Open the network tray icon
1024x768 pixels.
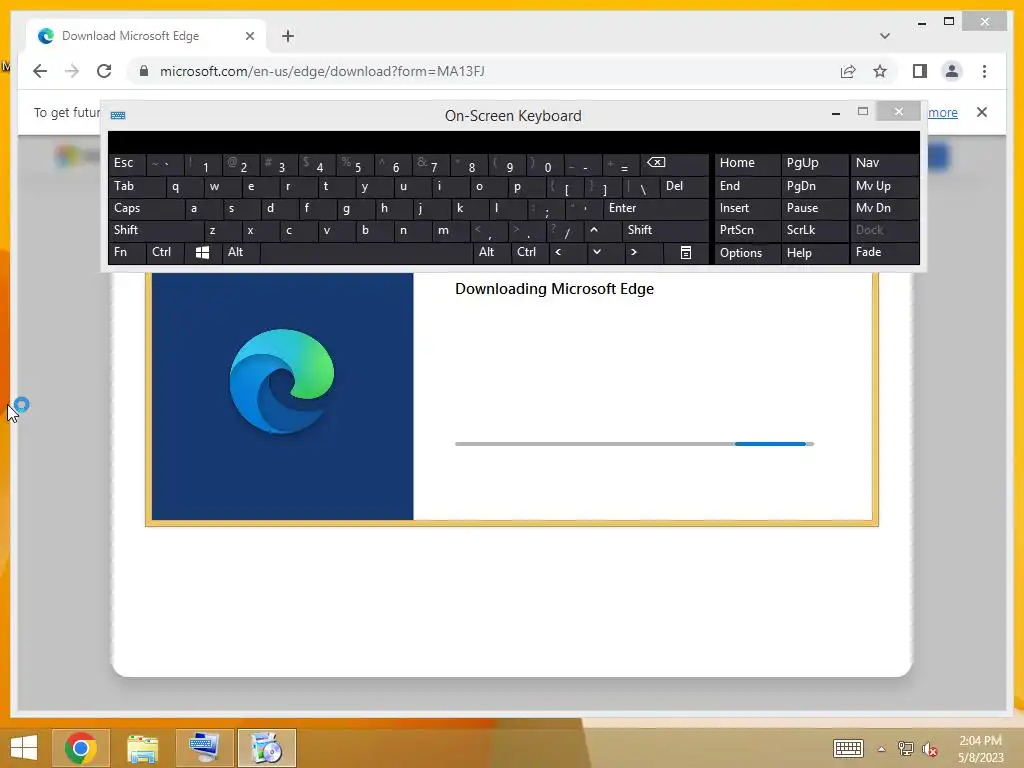click(906, 749)
